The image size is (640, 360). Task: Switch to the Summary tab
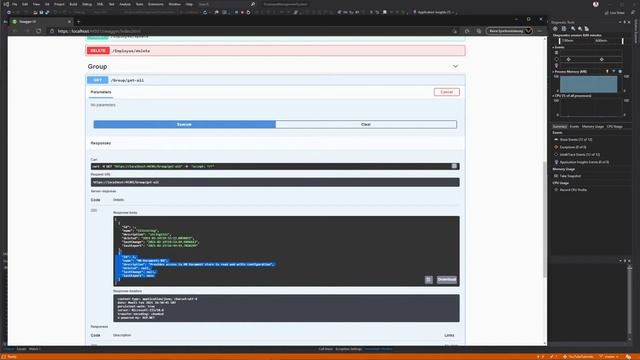pyautogui.click(x=560, y=127)
